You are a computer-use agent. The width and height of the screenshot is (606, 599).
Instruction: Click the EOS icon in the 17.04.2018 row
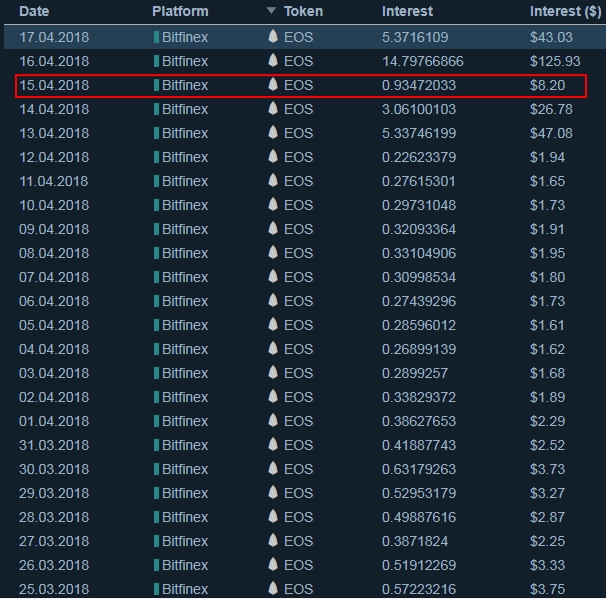click(x=273, y=36)
